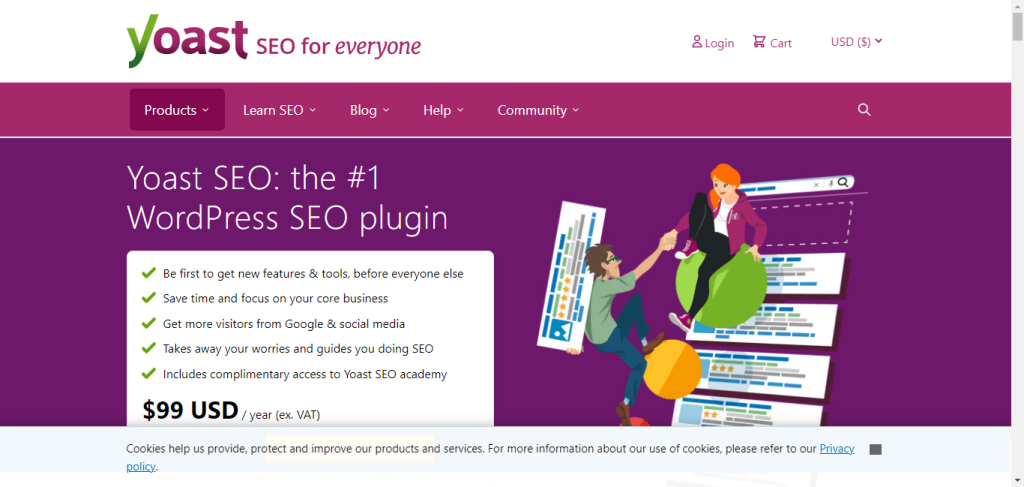Follow the Privacy policy link

837,448
